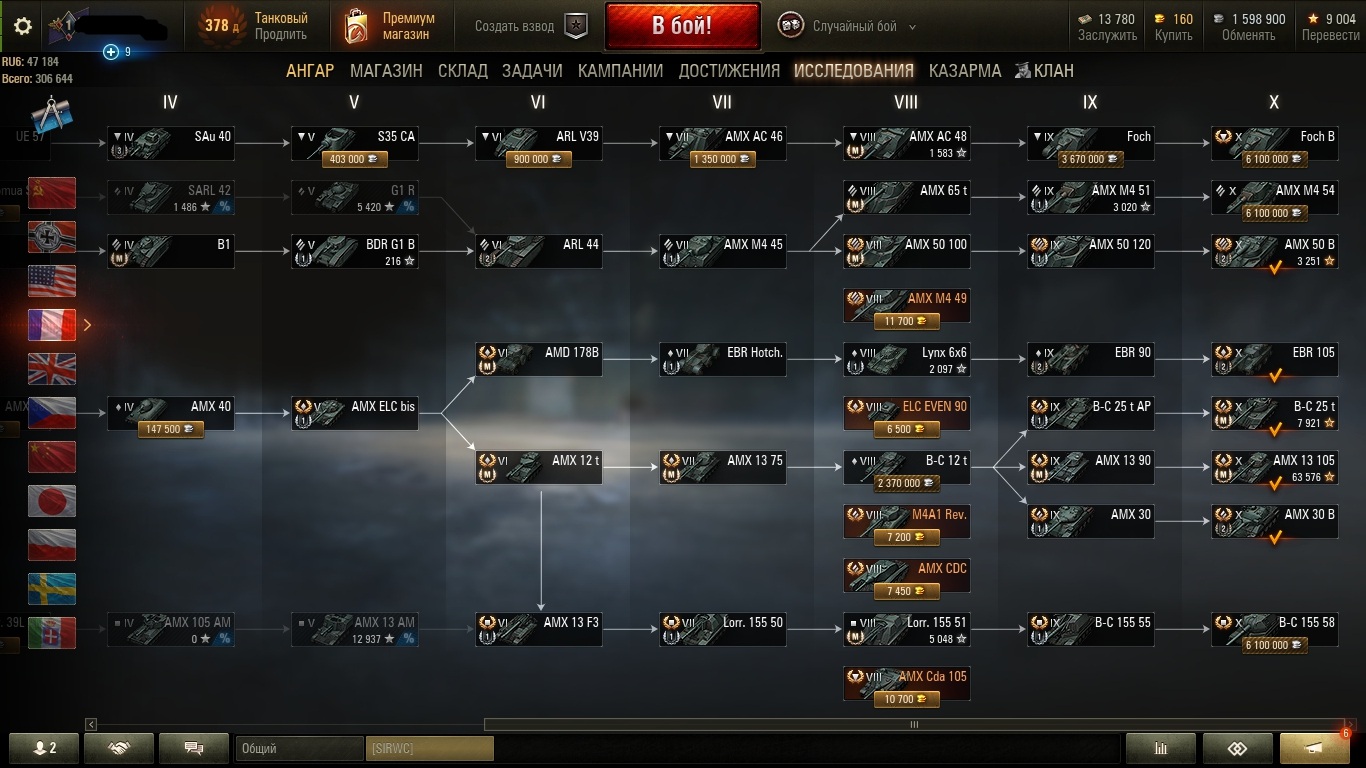Click the В бой! battle button

tap(682, 26)
